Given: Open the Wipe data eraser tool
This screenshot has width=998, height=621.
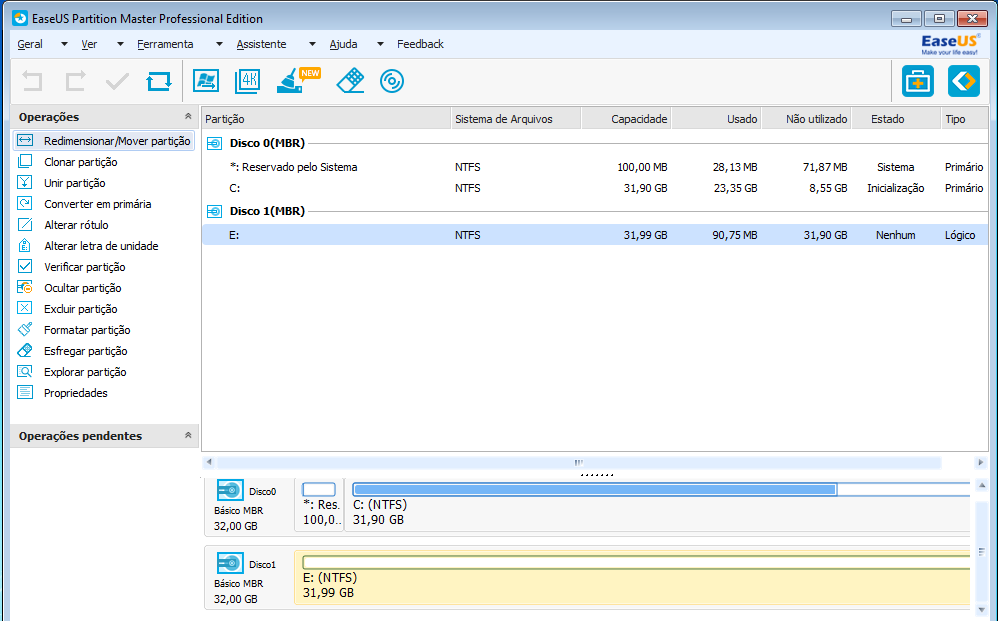Looking at the screenshot, I should tap(350, 81).
